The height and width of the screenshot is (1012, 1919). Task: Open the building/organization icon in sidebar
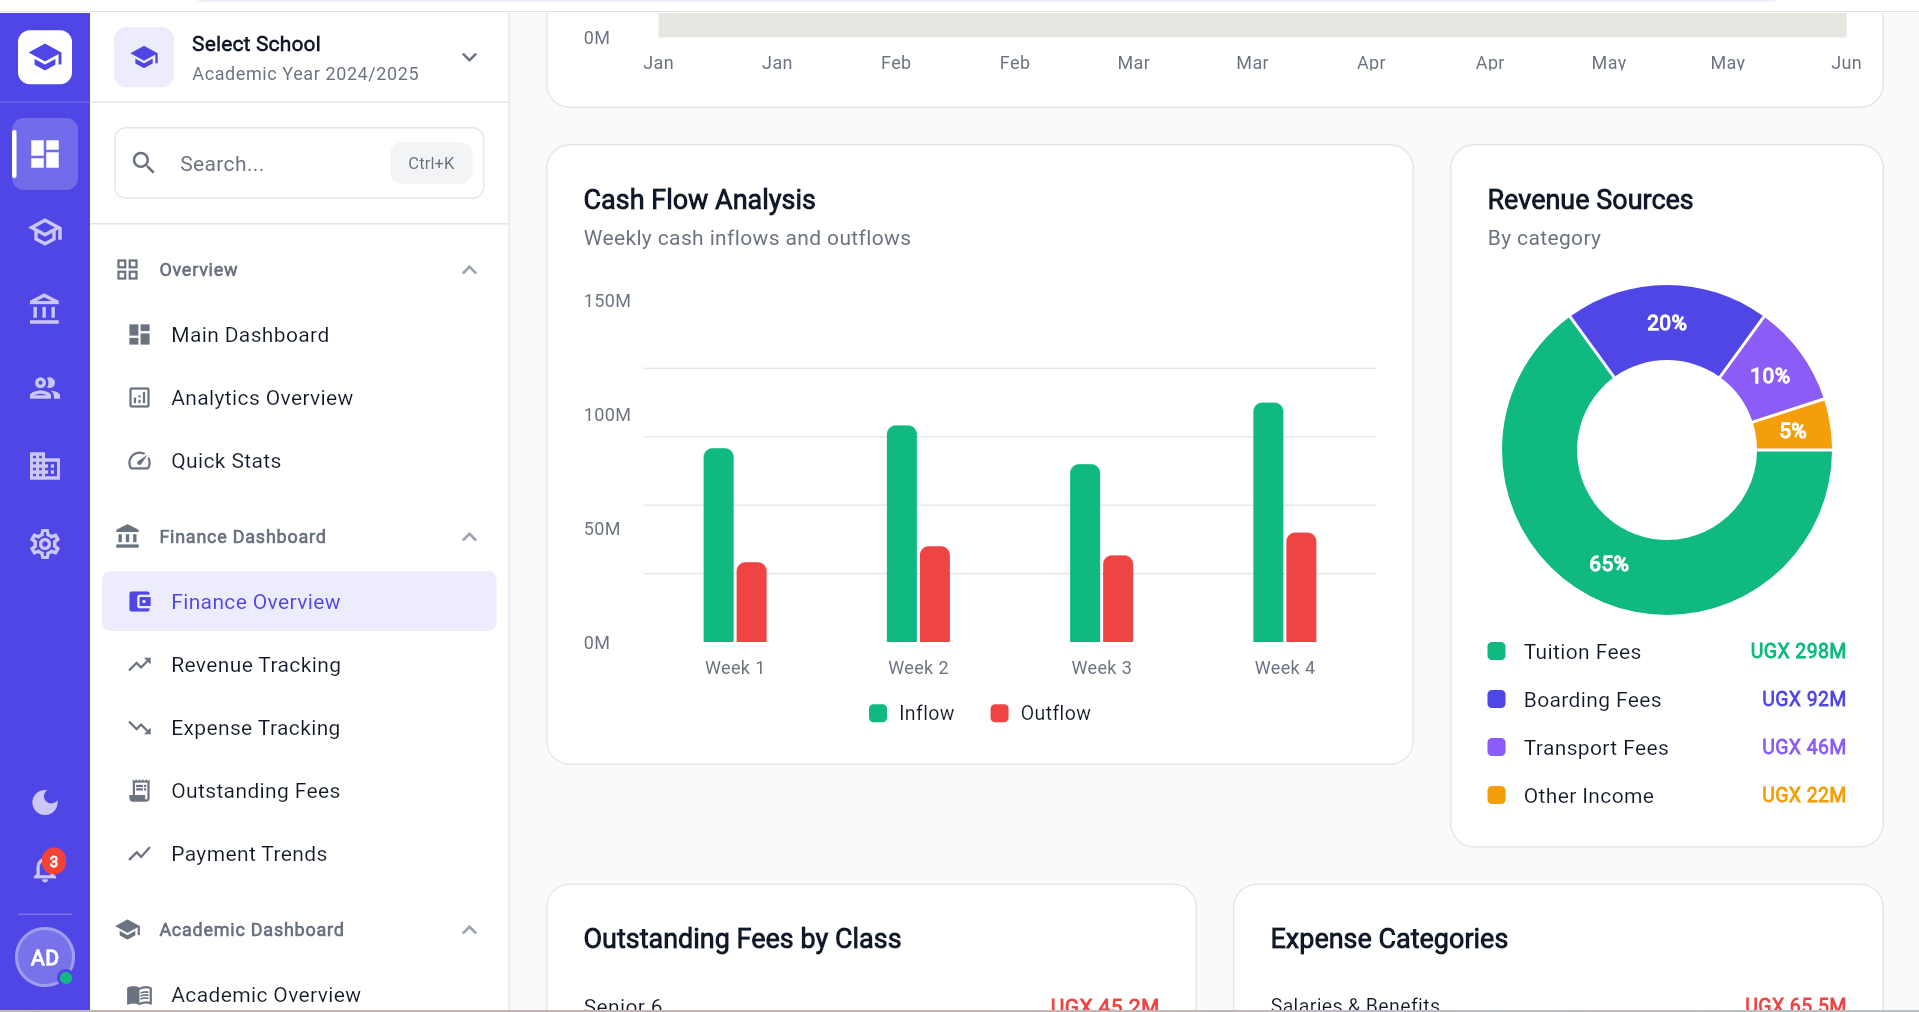(x=44, y=466)
